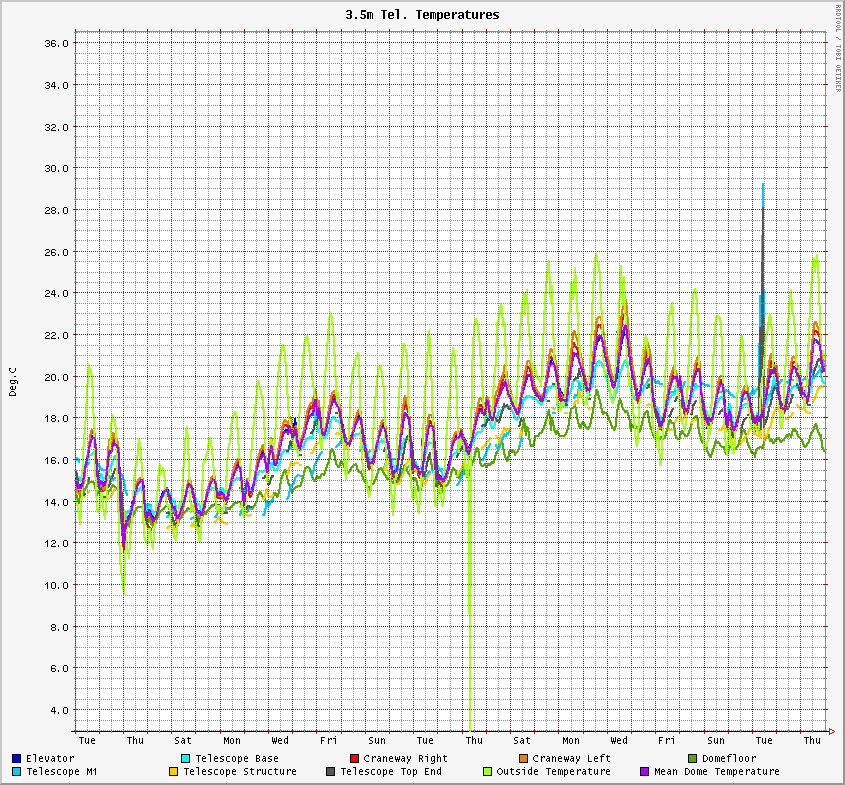Click the cyan Telescope Base color swatch

point(186,759)
